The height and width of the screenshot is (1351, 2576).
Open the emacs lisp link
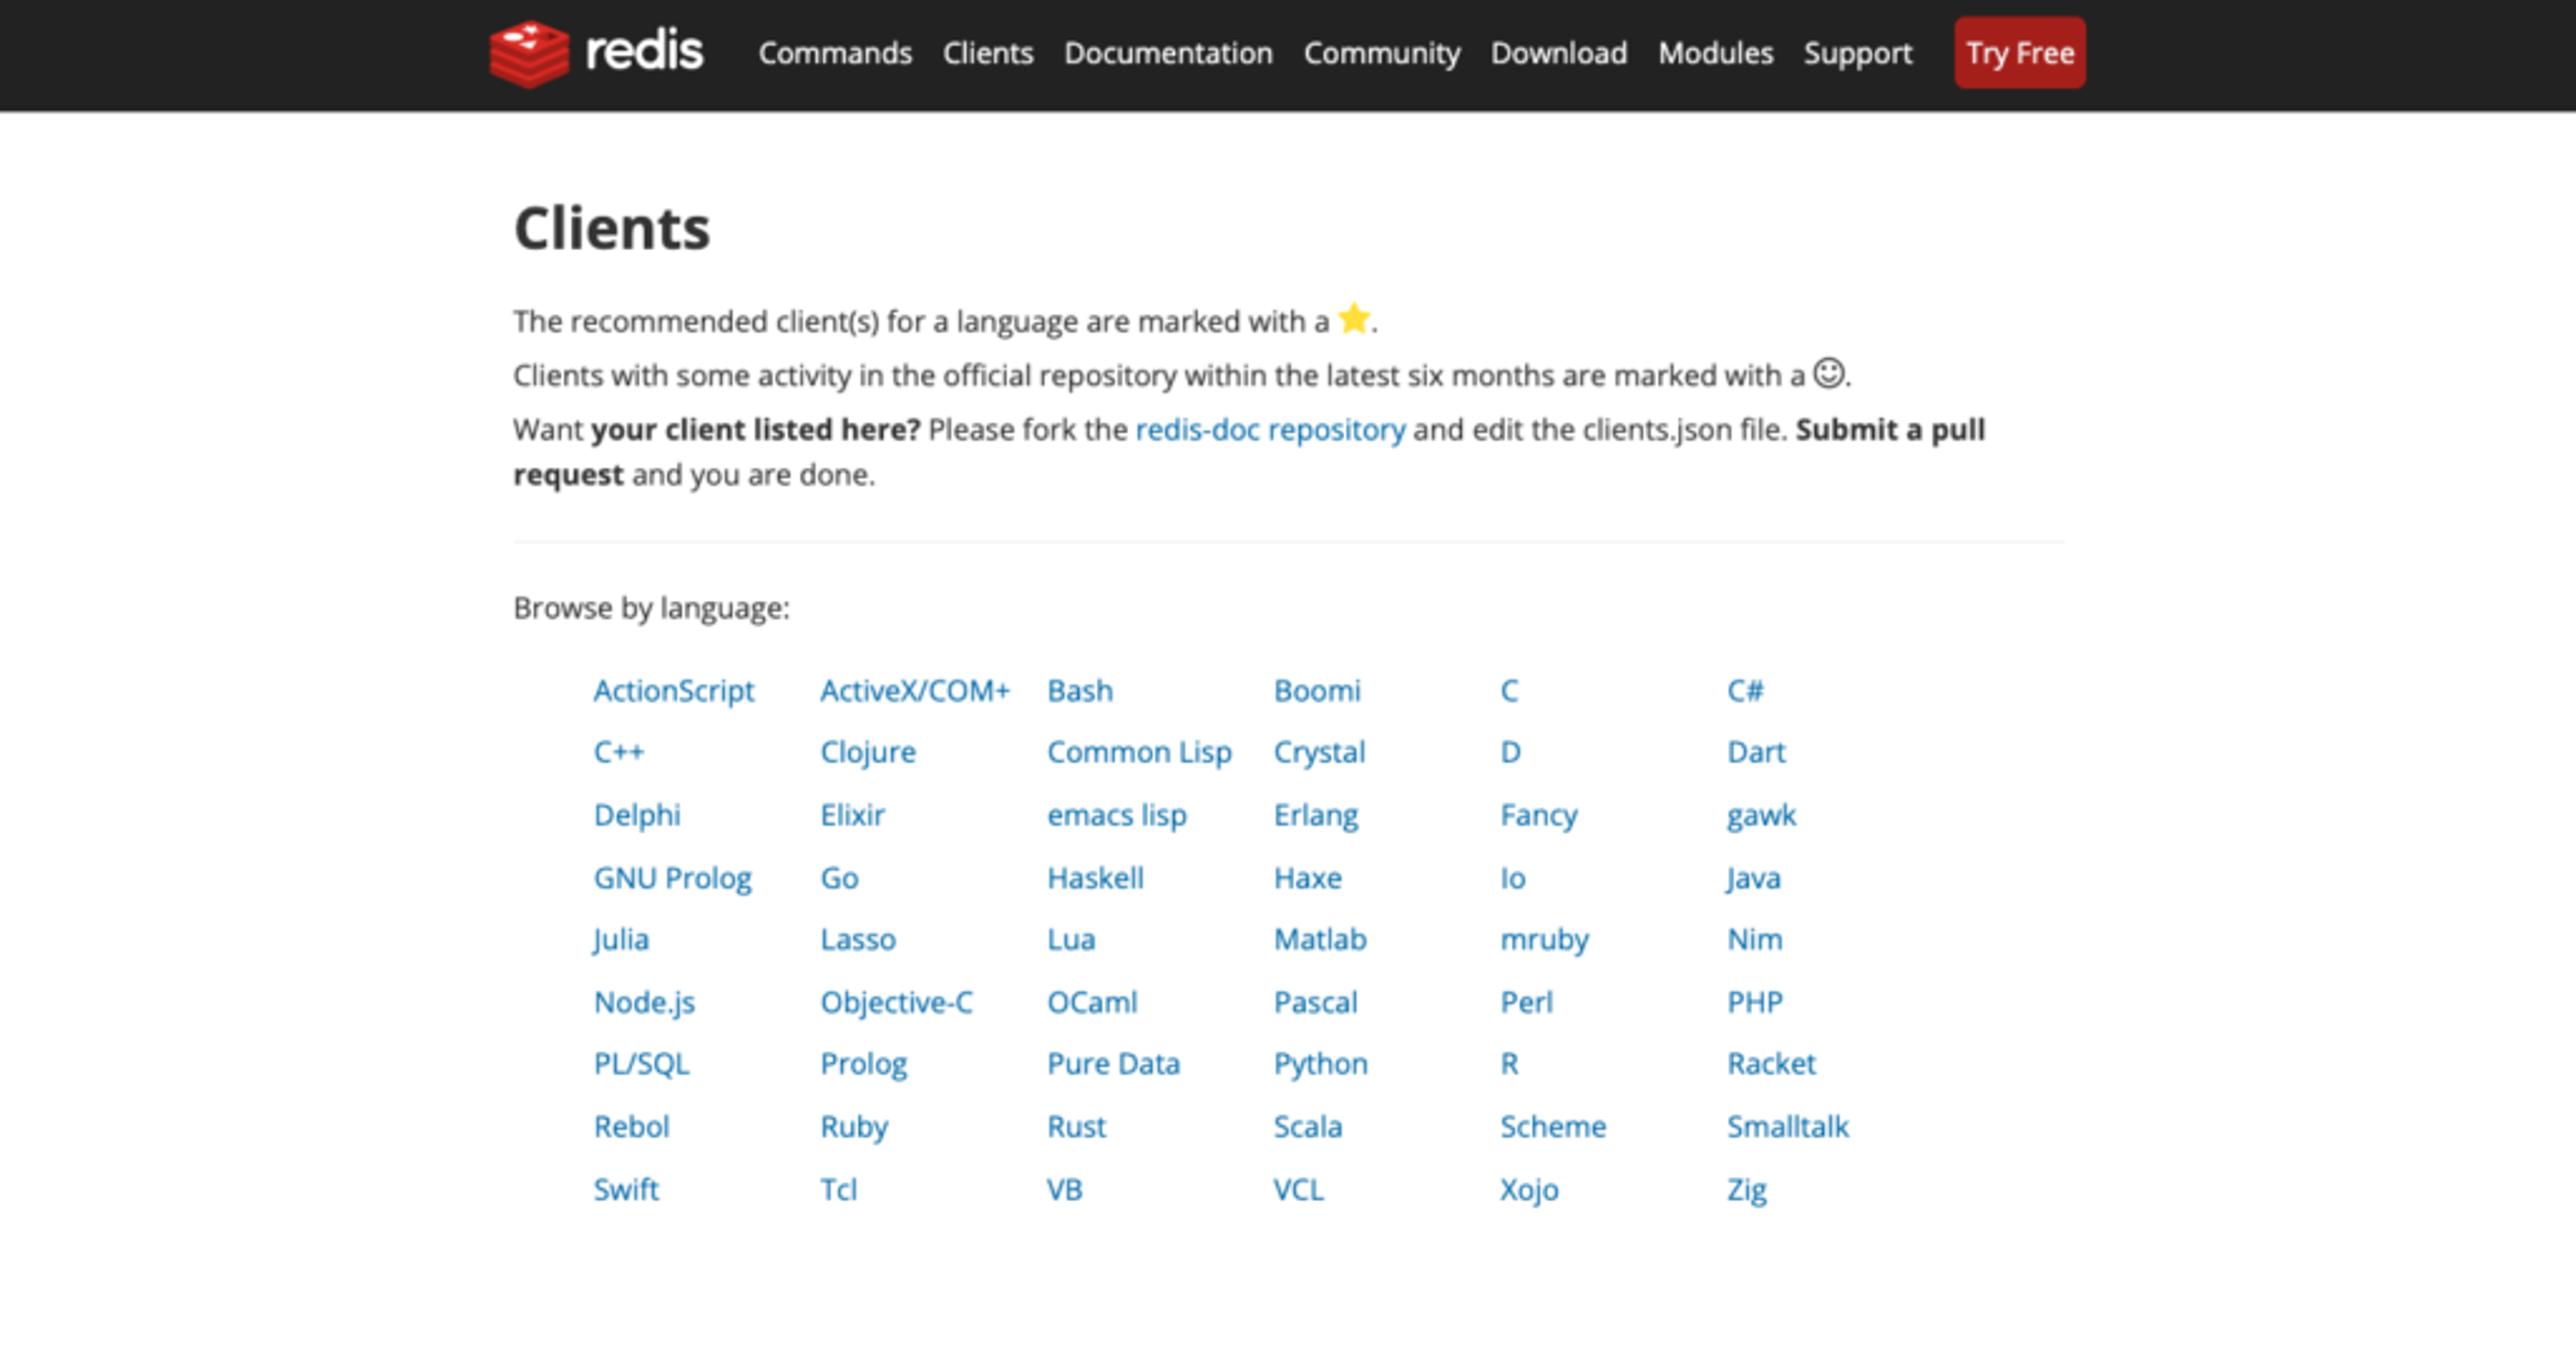point(1117,815)
